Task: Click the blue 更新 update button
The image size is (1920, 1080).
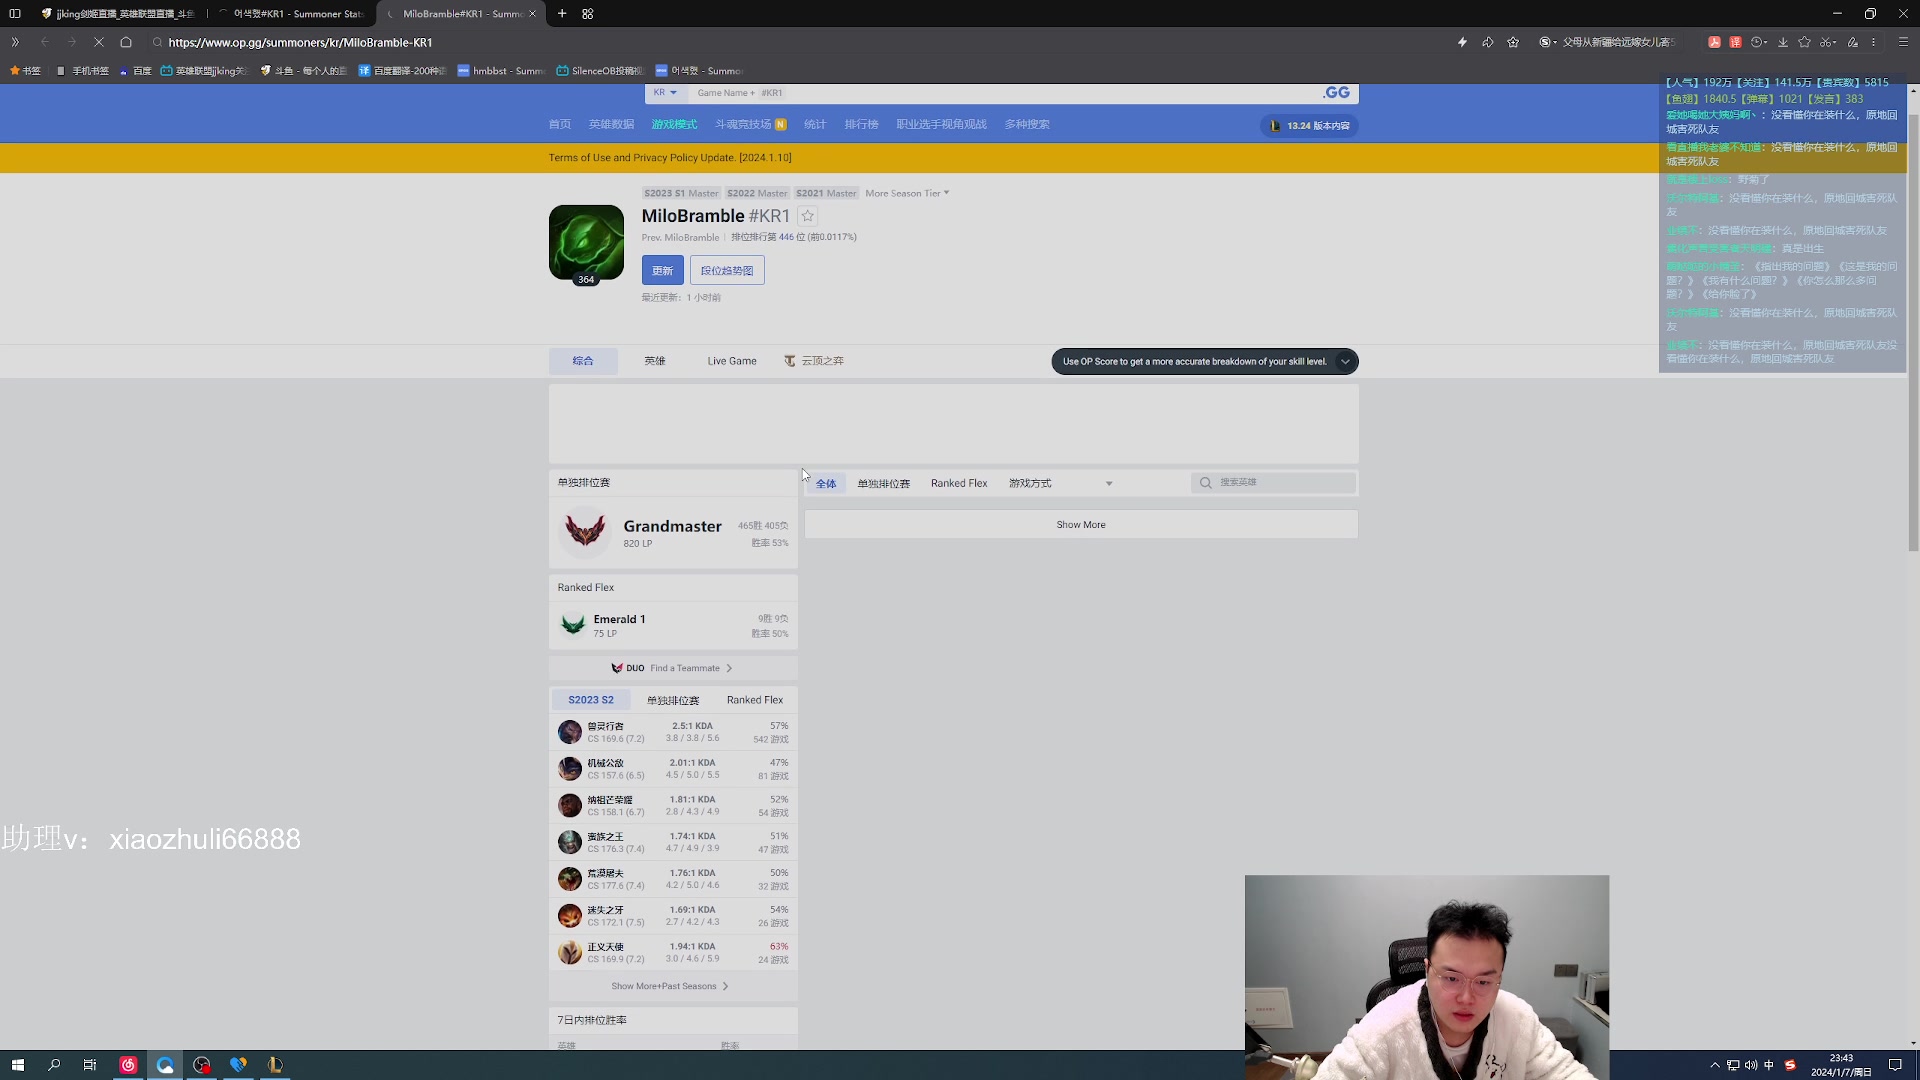Action: click(x=662, y=270)
